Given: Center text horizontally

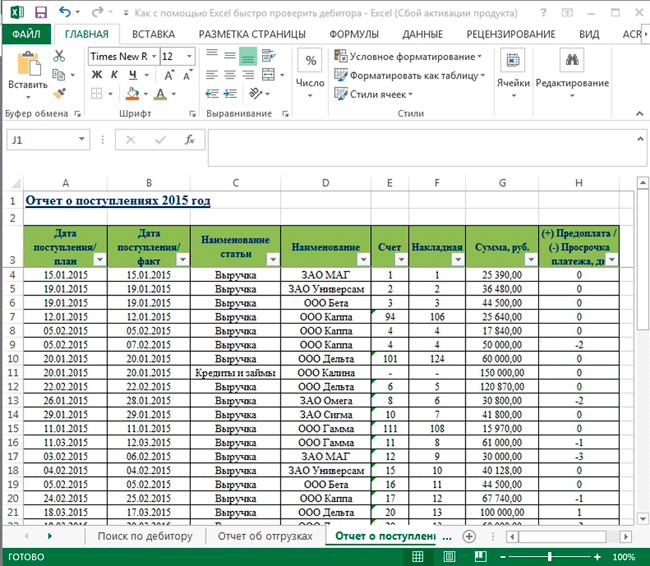Looking at the screenshot, I should (x=230, y=75).
